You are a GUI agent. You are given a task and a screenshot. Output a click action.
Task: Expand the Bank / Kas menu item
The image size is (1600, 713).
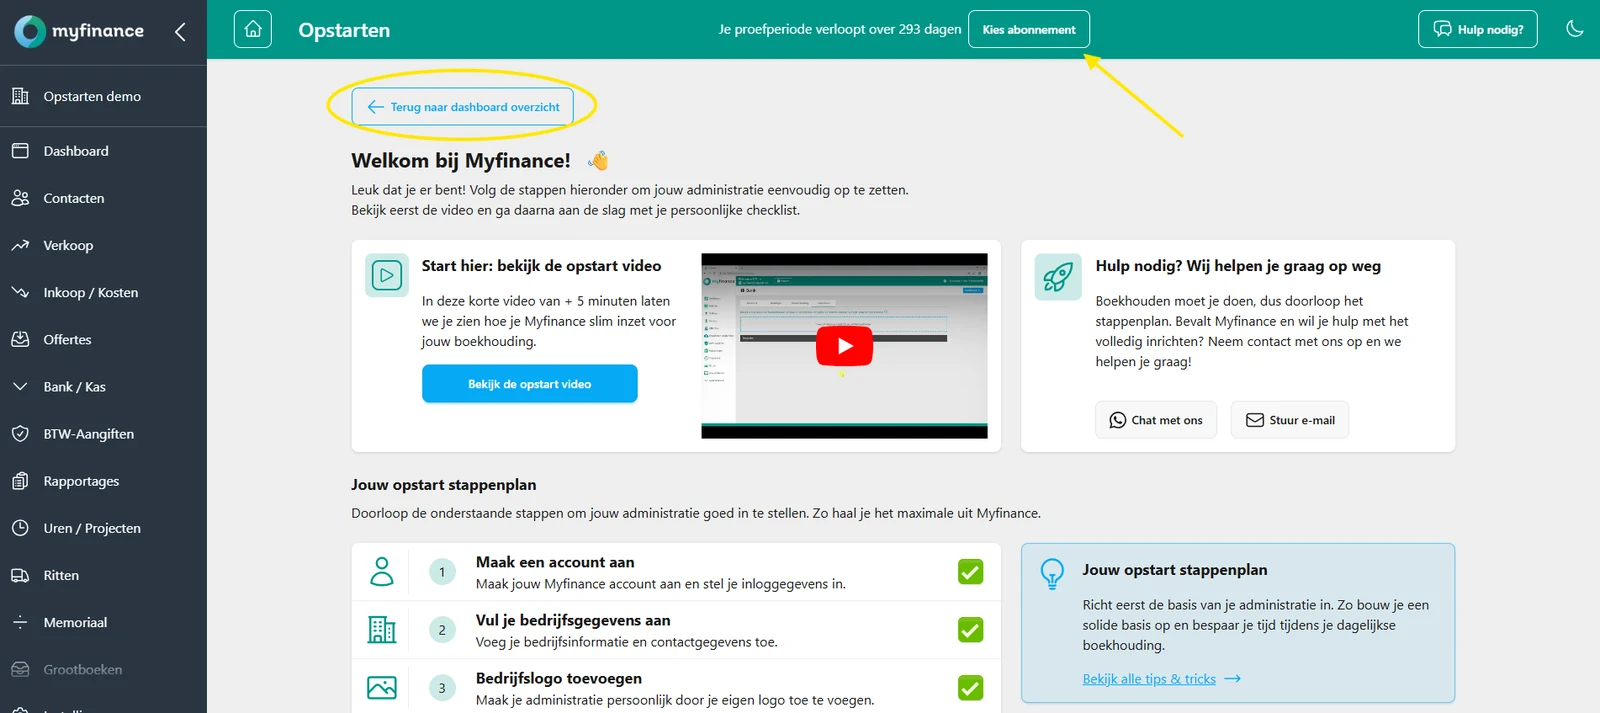[104, 386]
